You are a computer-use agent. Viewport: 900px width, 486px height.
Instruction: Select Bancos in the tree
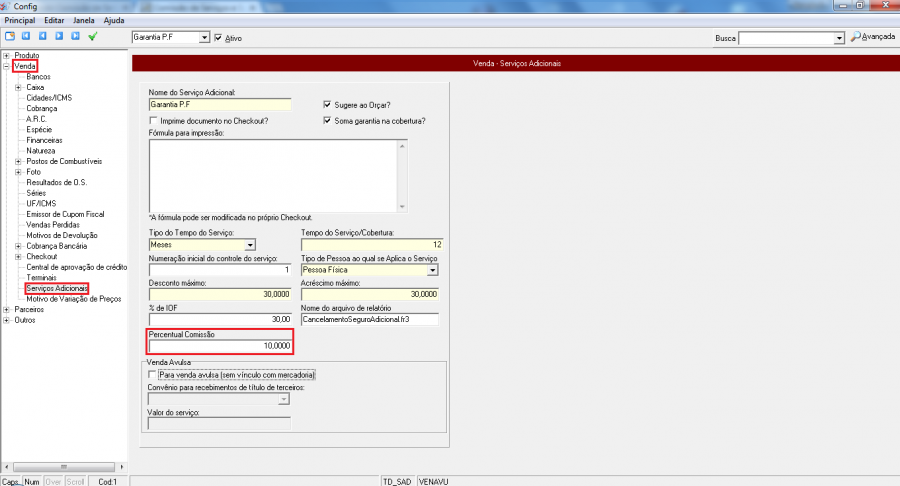click(38, 77)
